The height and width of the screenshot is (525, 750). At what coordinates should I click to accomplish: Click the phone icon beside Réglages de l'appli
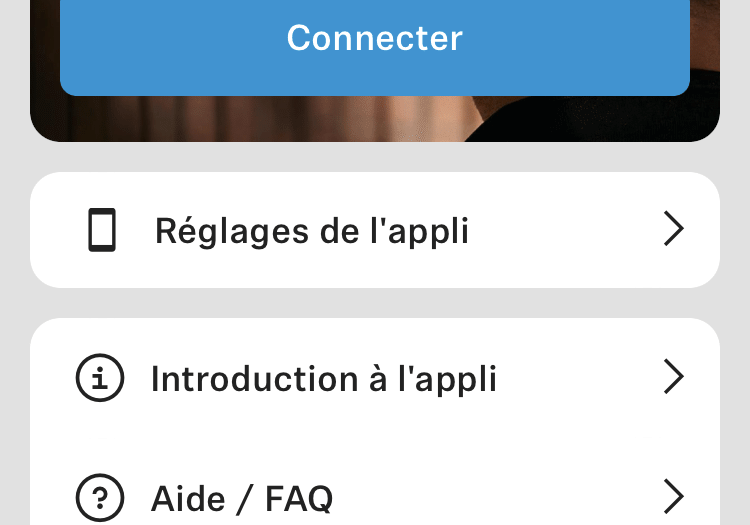(102, 230)
